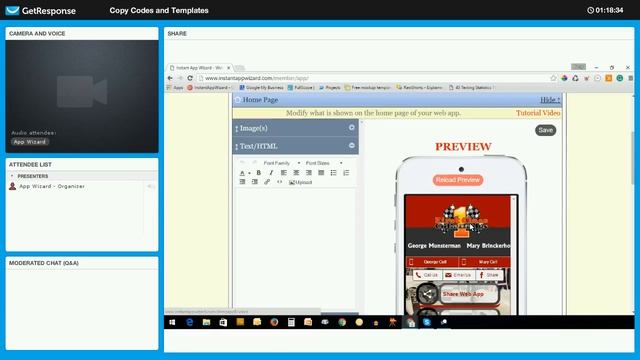Open the Free mockup templates bookmark
The height and width of the screenshot is (360, 640).
point(367,87)
